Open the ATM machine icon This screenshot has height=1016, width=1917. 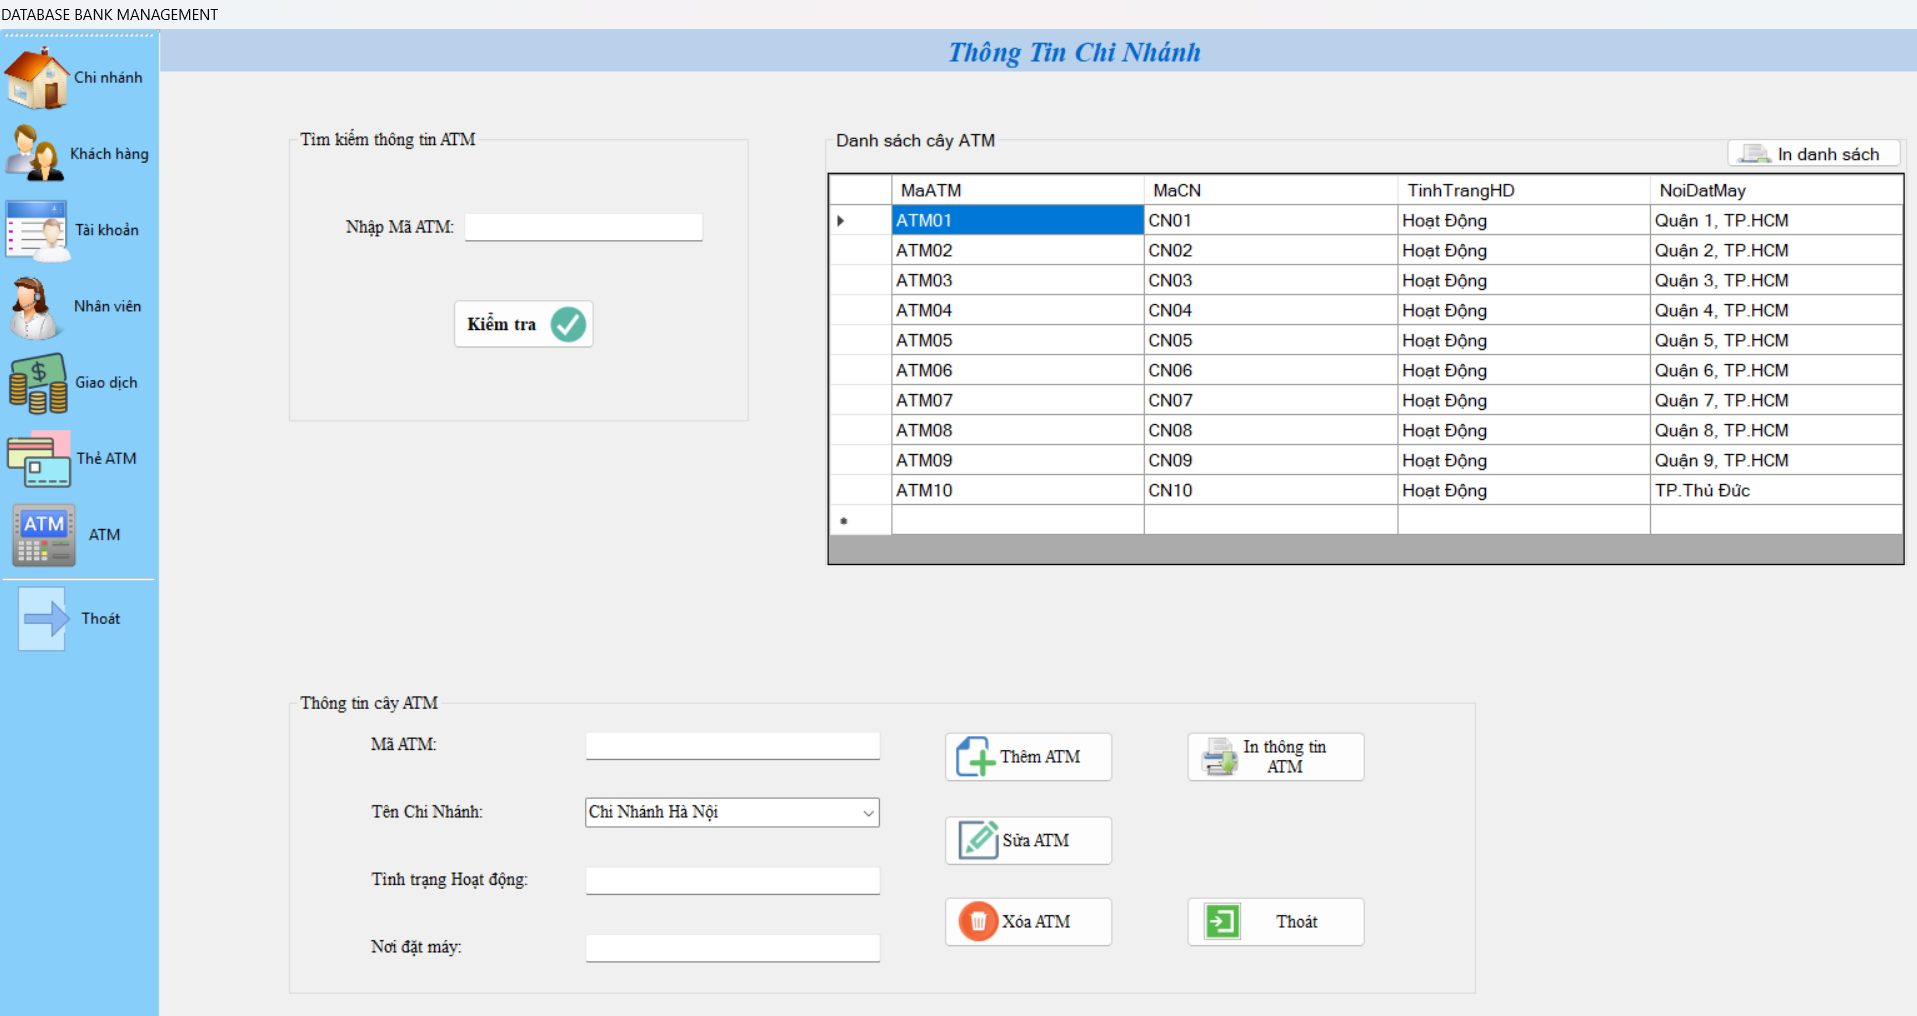tap(43, 535)
